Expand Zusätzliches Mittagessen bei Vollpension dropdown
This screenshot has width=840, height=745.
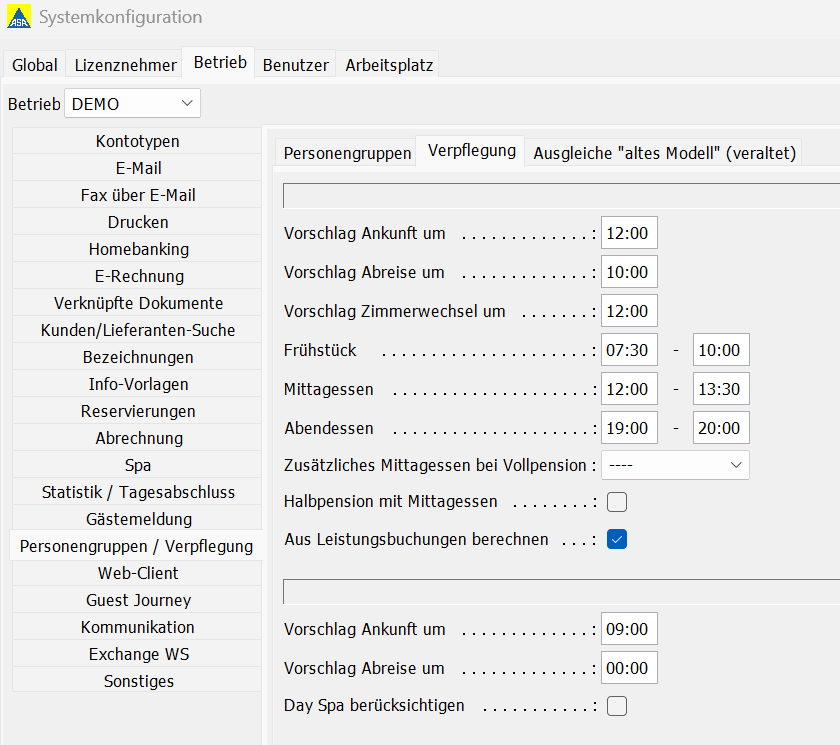[x=675, y=465]
